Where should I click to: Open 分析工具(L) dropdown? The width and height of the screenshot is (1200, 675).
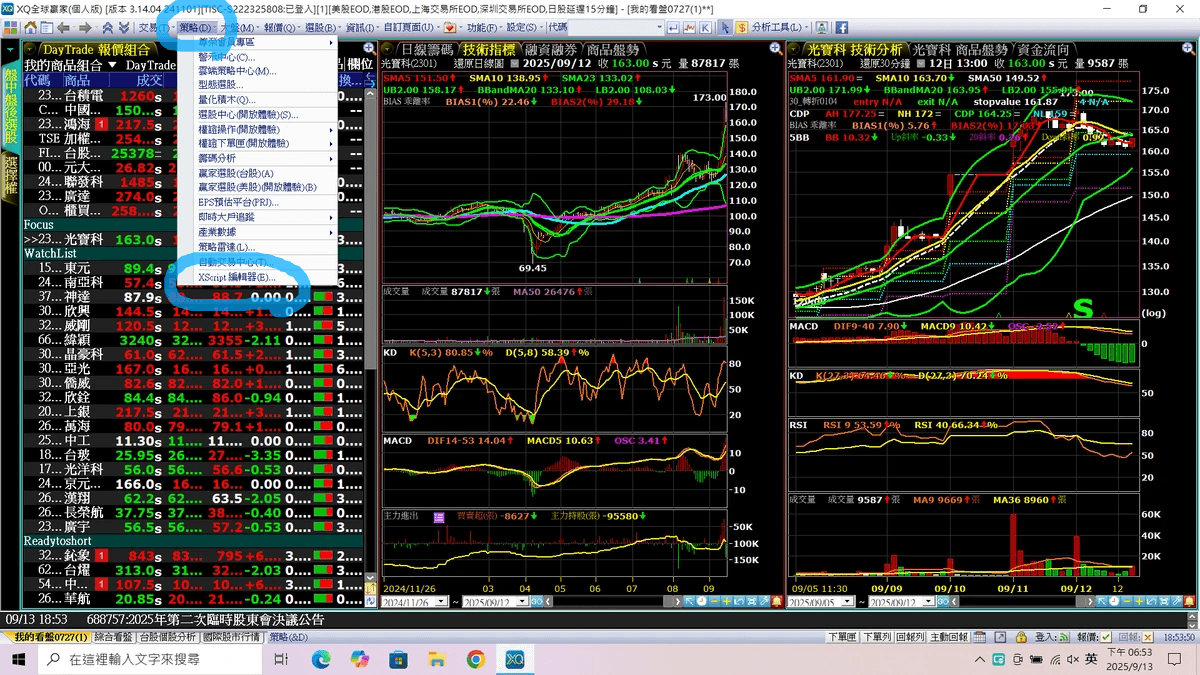coord(780,27)
